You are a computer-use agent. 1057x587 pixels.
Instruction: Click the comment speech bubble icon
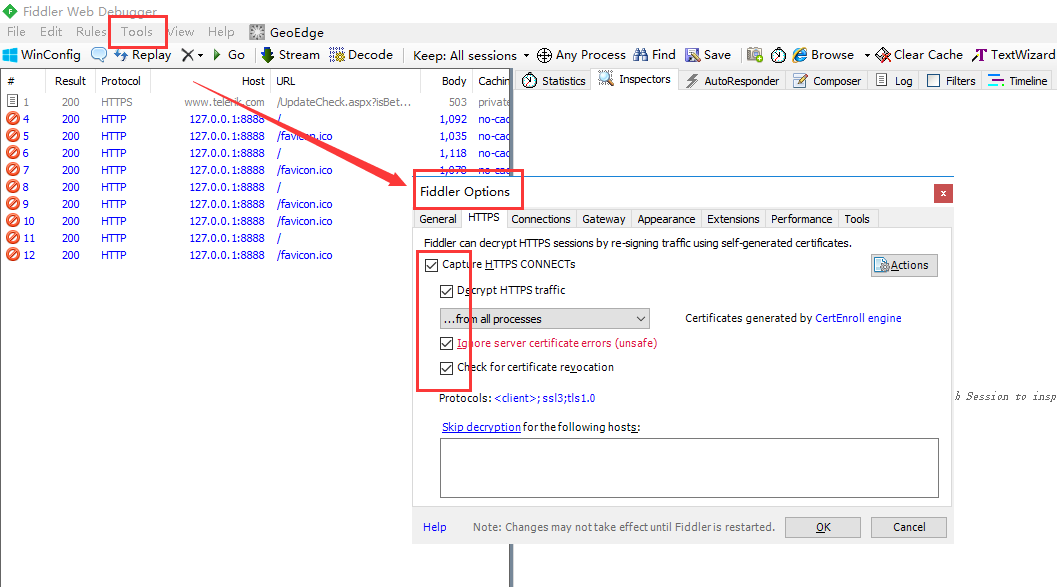pyautogui.click(x=99, y=55)
